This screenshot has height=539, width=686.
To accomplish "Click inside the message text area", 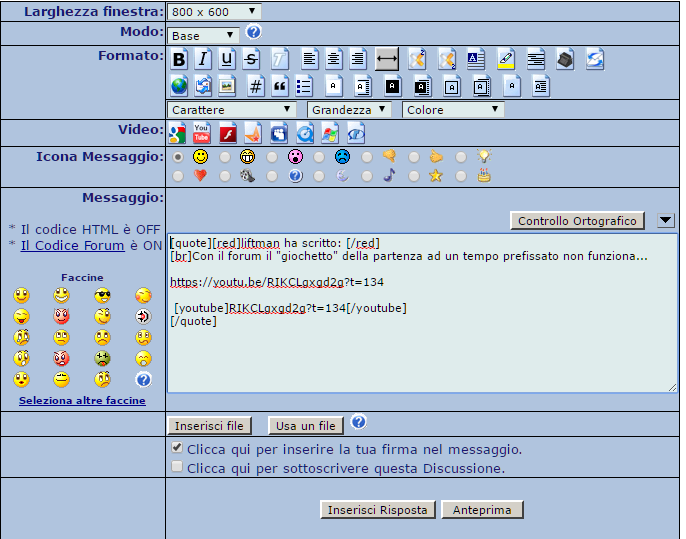I will coord(422,313).
